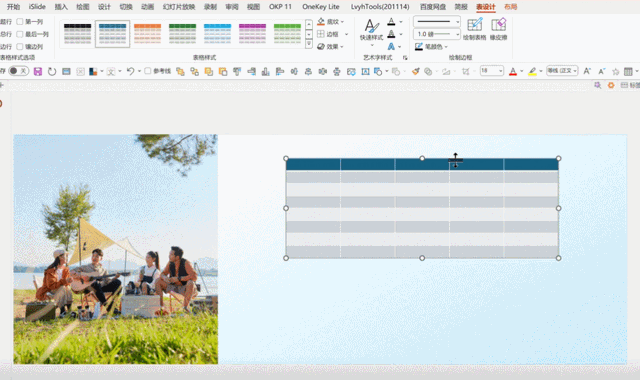Image resolution: width=640 pixels, height=380 pixels.
Task: Click the Undo arrow icon
Action: (x=130, y=71)
